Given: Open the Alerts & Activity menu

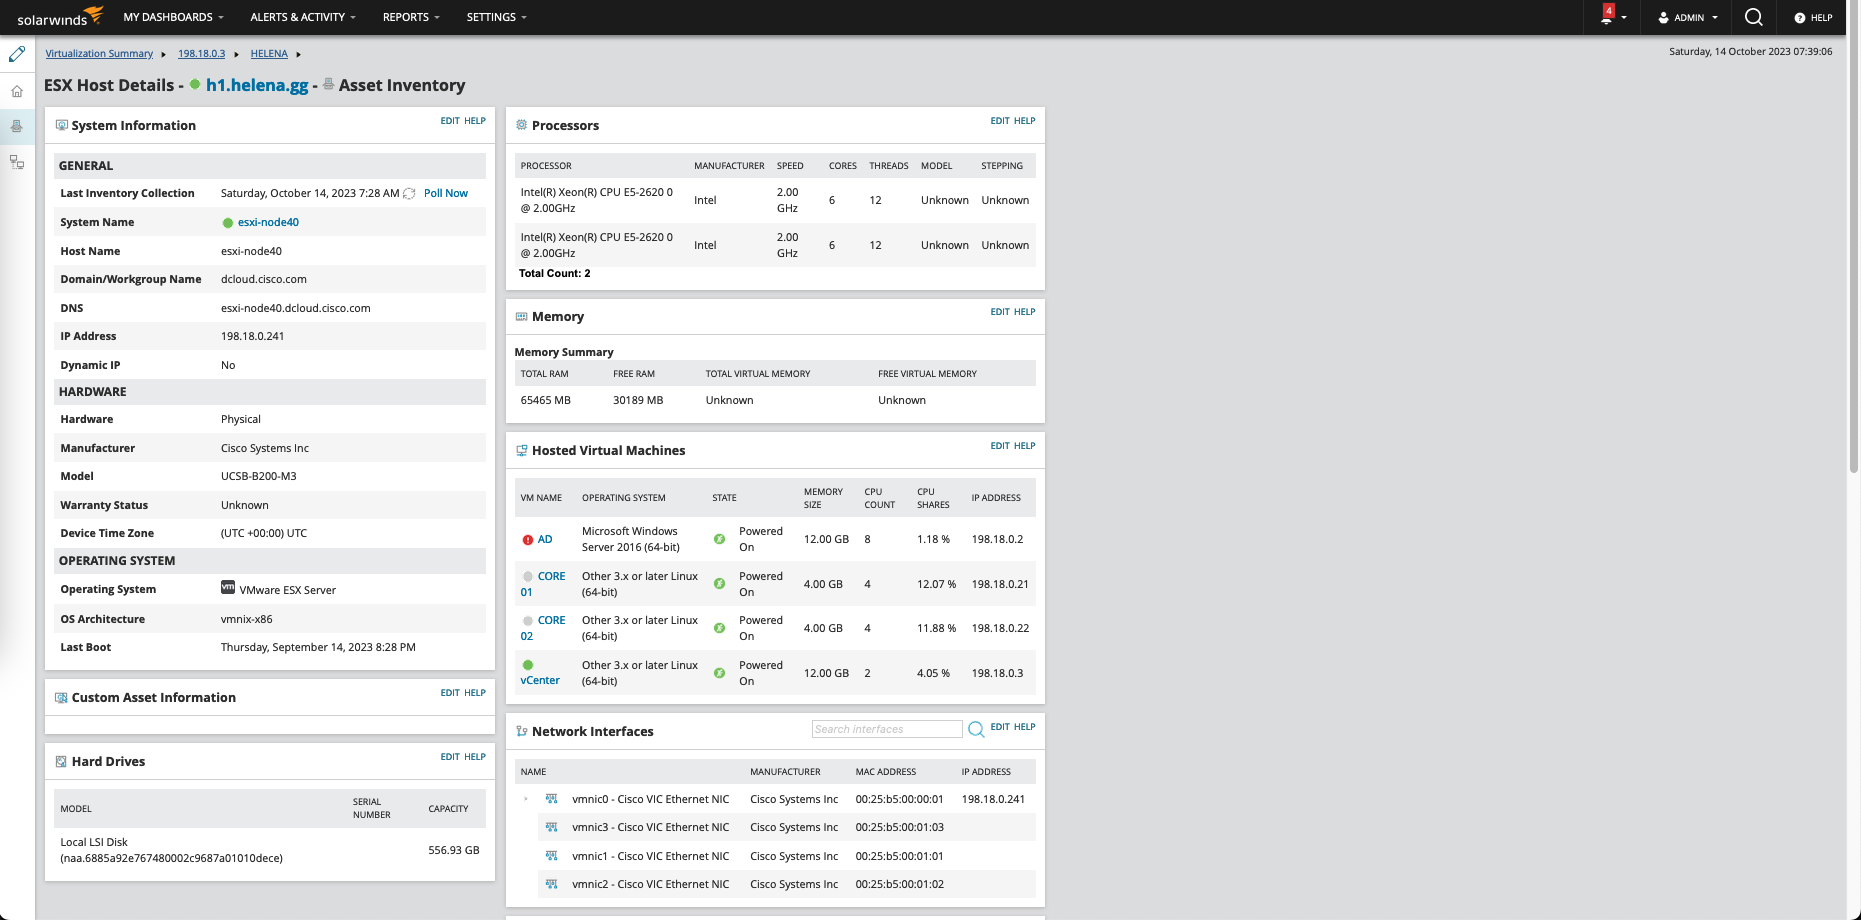Looking at the screenshot, I should (302, 17).
